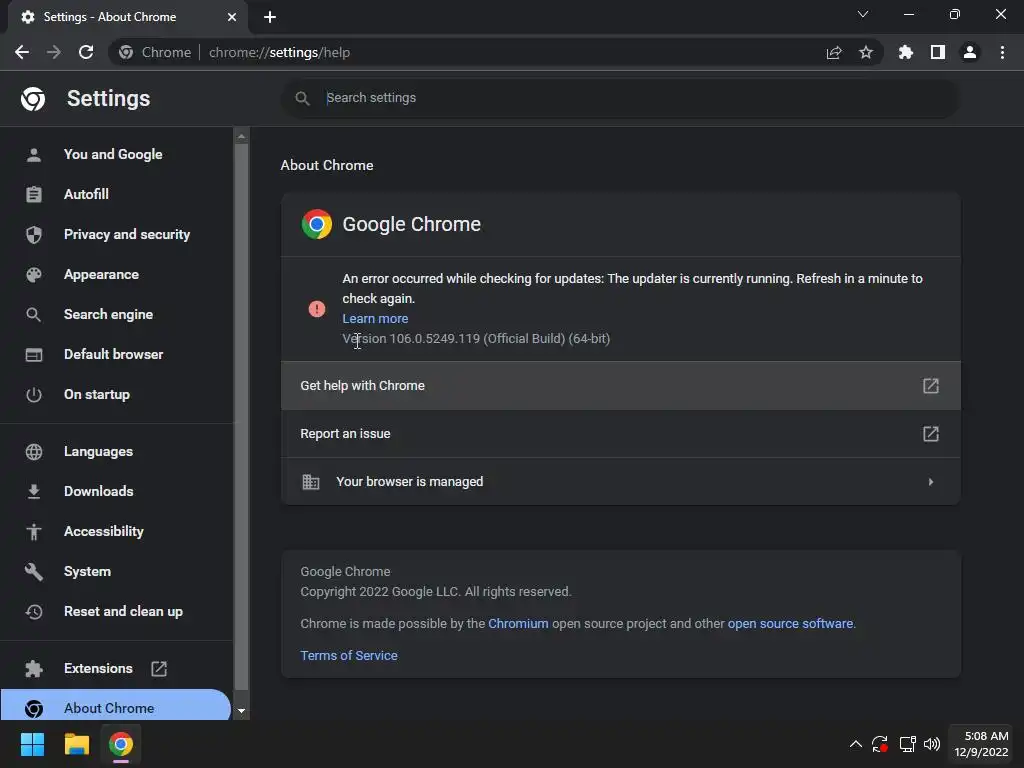Open the profile avatar menu
The height and width of the screenshot is (768, 1024).
tap(970, 52)
